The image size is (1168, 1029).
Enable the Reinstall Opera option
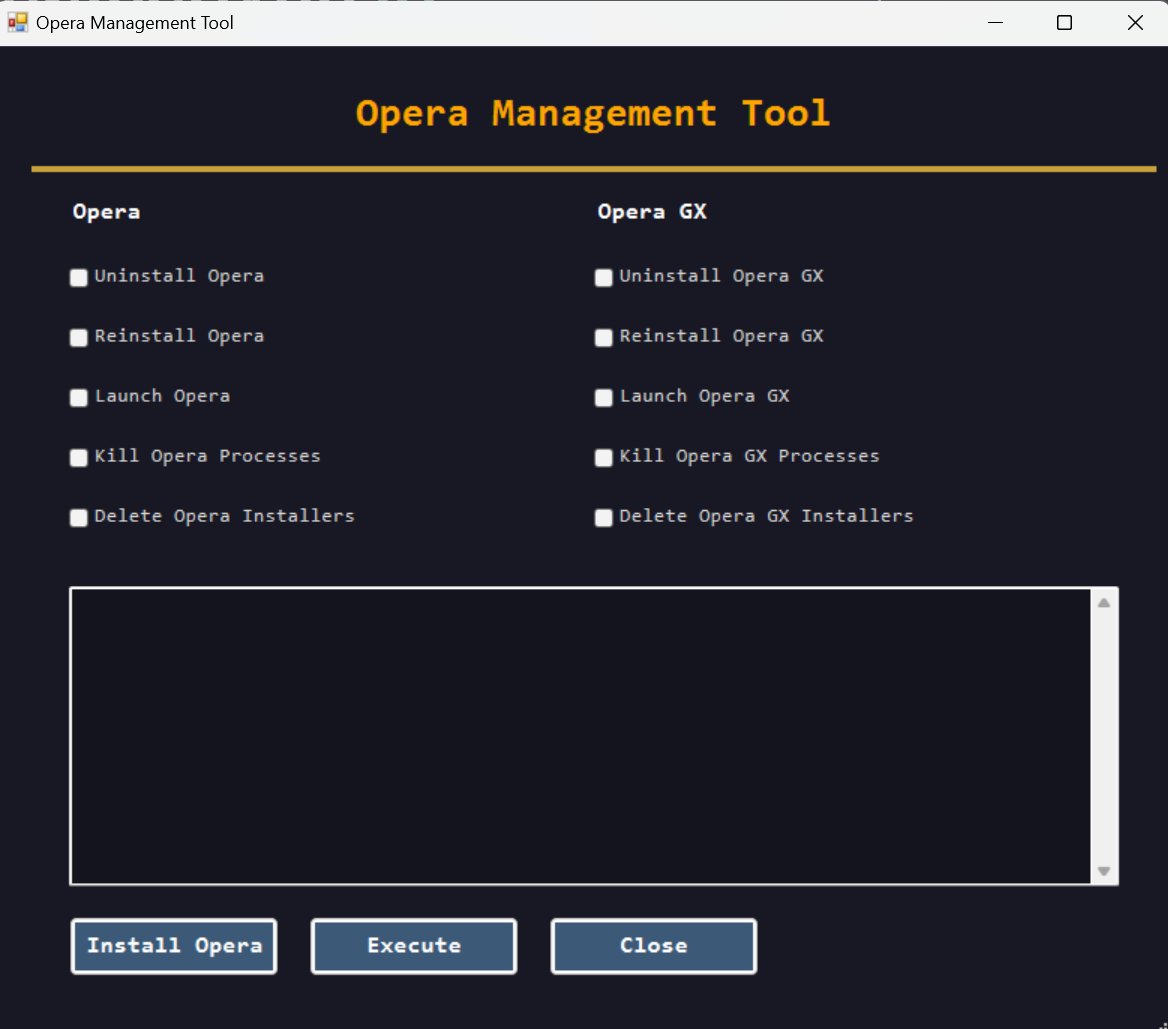[x=79, y=338]
